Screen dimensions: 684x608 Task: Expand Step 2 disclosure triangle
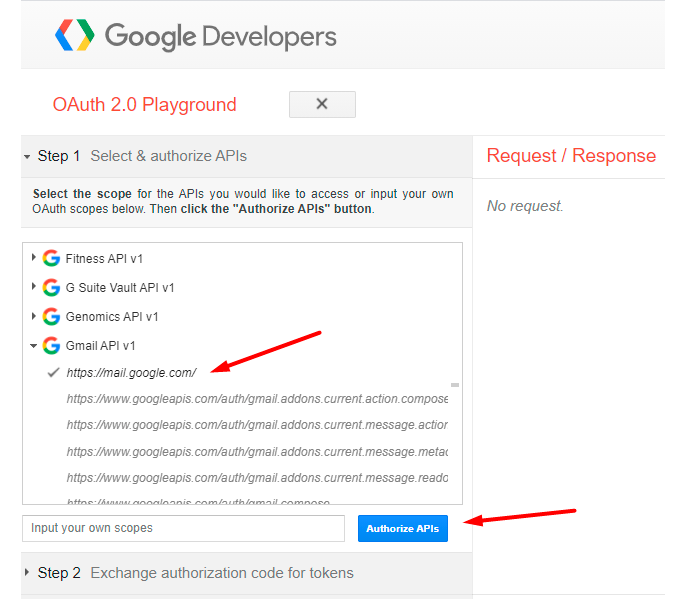coord(27,572)
